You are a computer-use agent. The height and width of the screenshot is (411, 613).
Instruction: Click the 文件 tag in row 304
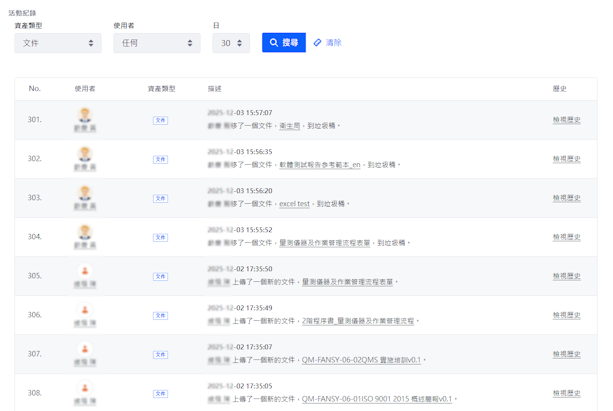click(160, 237)
